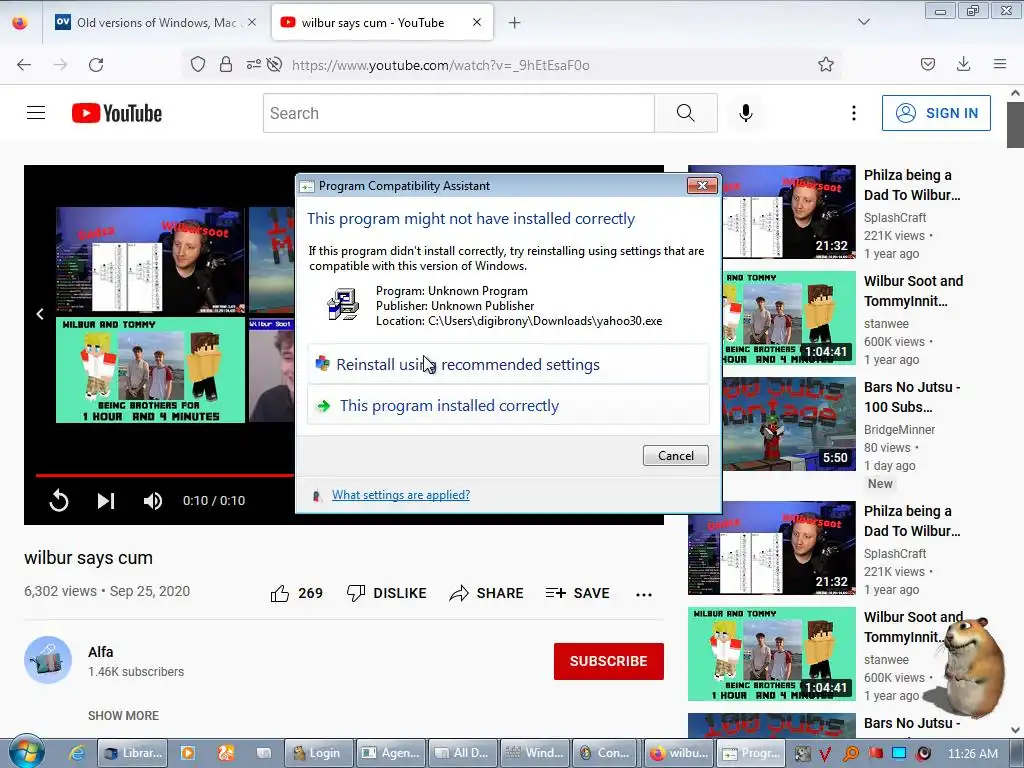The width and height of the screenshot is (1024, 768).
Task: Cancel the Program Compatibility Assistant dialog
Action: tap(675, 456)
